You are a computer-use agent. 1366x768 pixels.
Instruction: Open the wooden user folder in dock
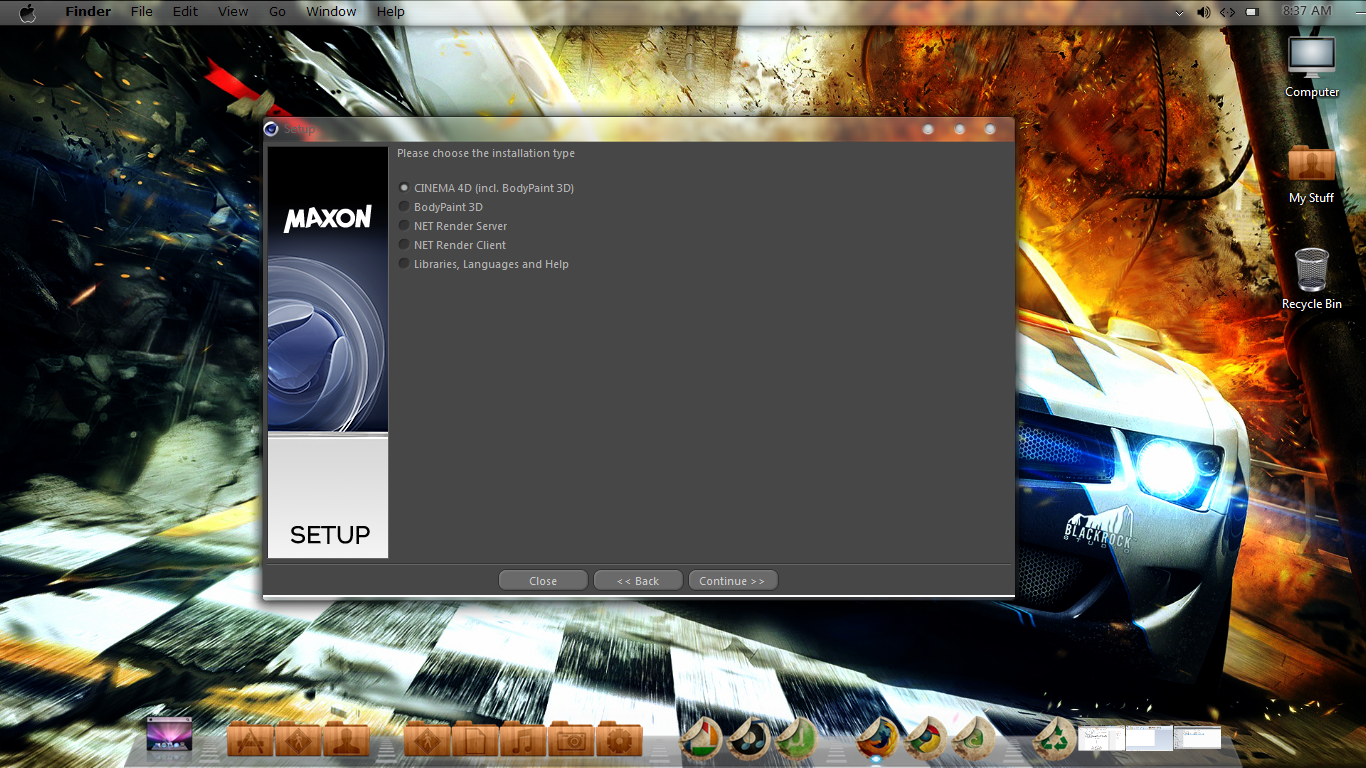346,739
